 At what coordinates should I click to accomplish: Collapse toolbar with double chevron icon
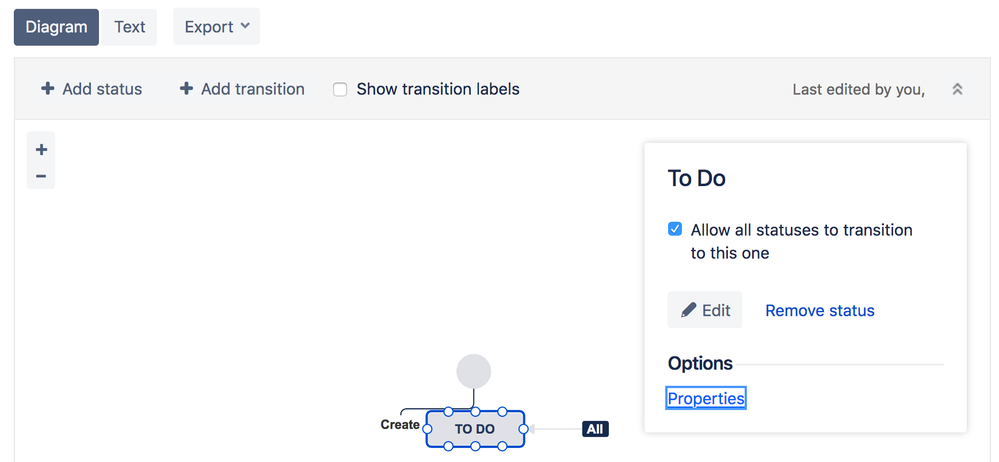[x=957, y=89]
